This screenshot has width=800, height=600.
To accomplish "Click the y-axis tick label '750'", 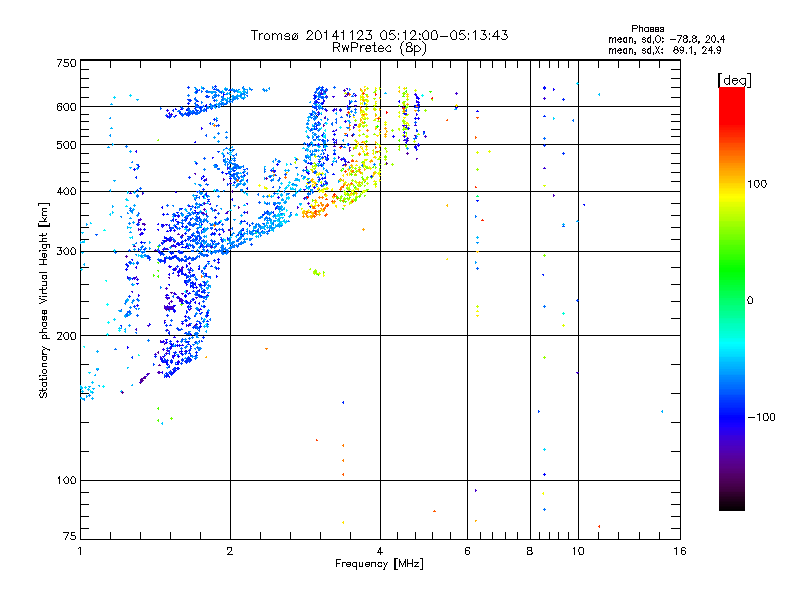I will [66, 63].
